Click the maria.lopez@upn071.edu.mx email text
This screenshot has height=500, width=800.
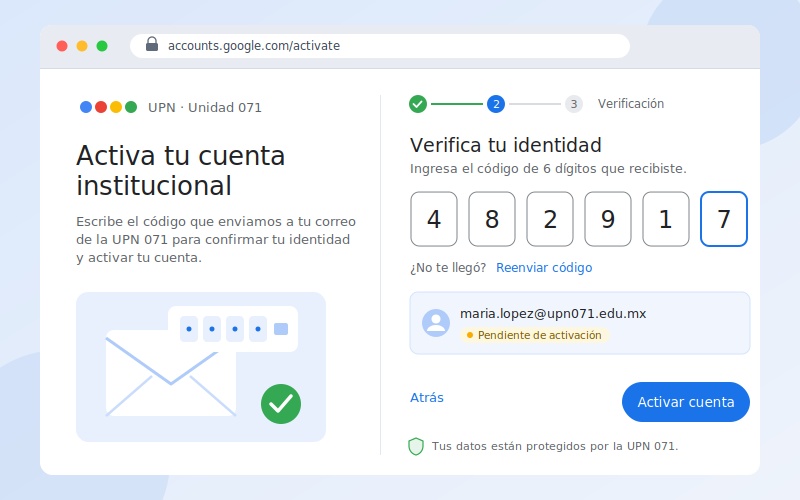(553, 313)
